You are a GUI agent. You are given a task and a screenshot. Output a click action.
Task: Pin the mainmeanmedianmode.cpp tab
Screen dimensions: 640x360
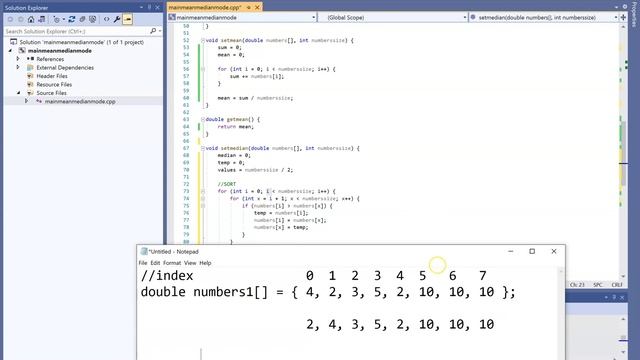[x=249, y=7]
